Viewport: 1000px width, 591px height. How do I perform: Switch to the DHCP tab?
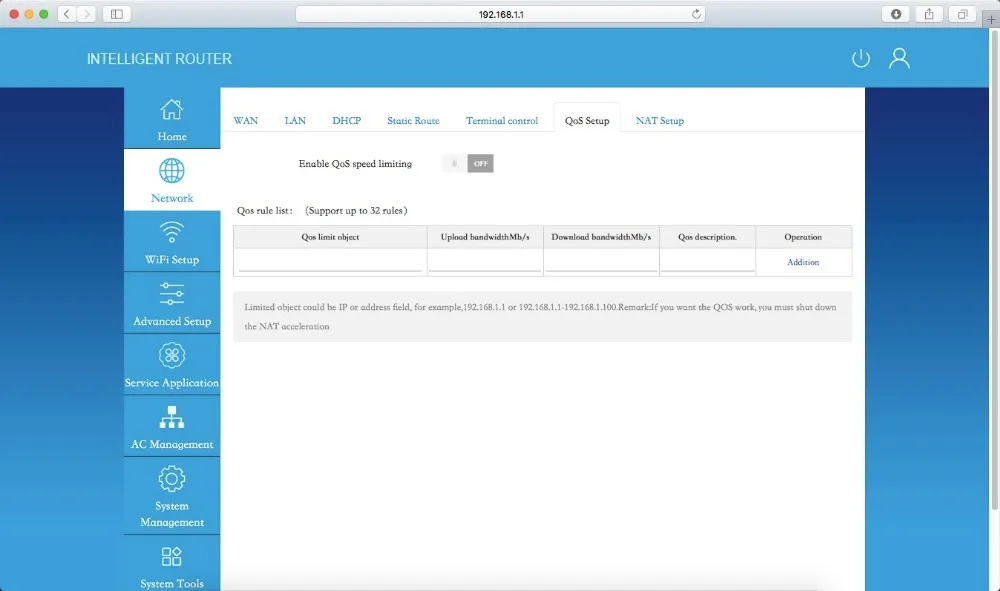(x=346, y=120)
